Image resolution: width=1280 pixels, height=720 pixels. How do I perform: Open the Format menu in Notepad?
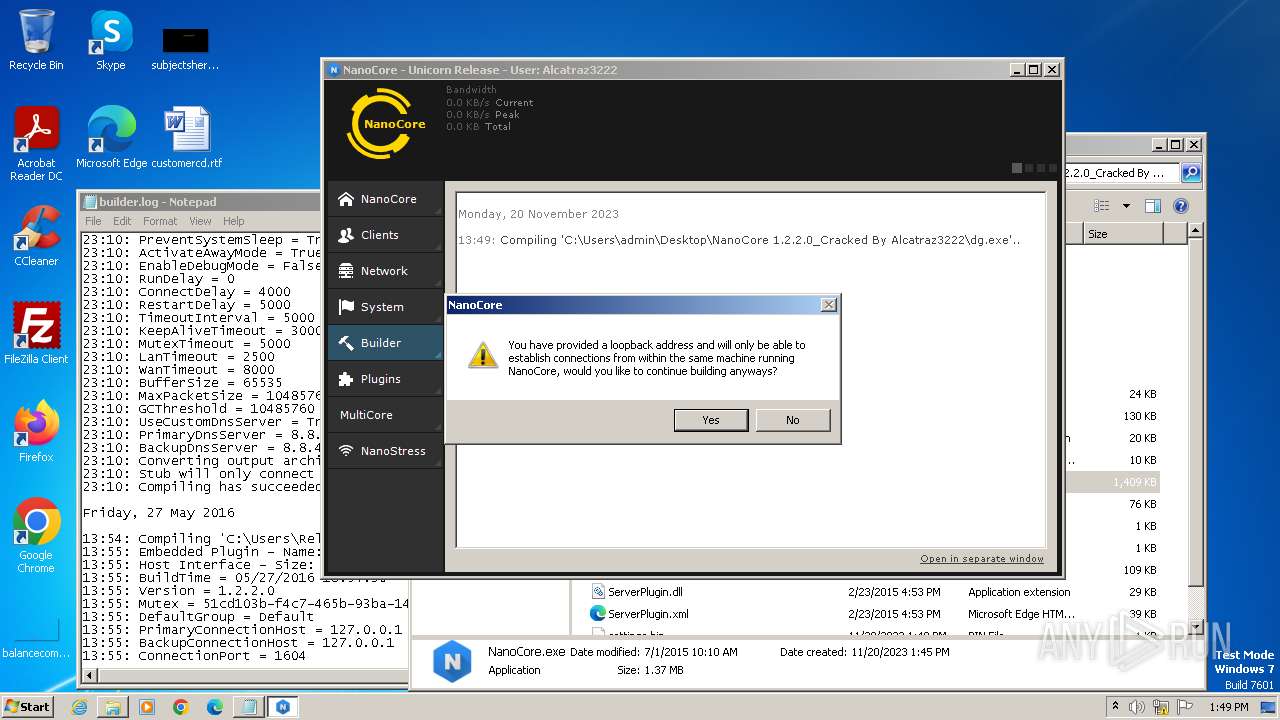(x=160, y=221)
